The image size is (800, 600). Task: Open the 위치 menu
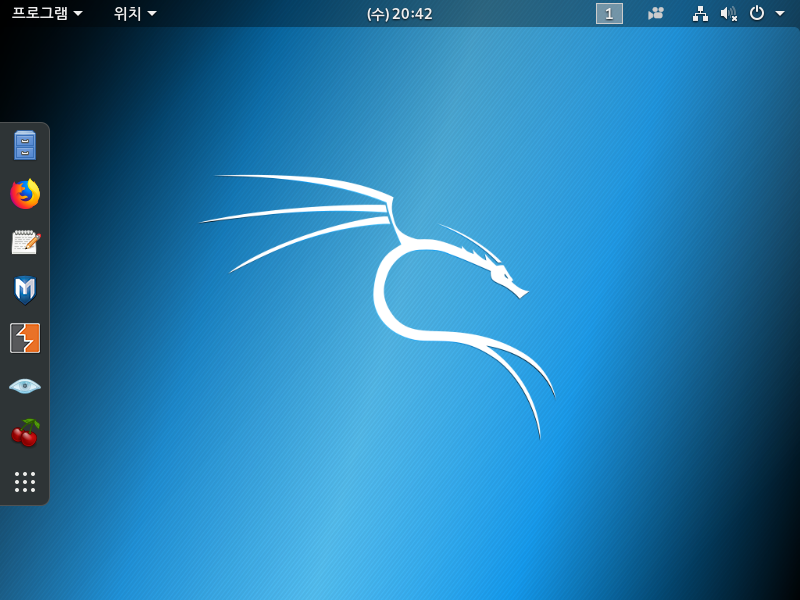pos(135,13)
